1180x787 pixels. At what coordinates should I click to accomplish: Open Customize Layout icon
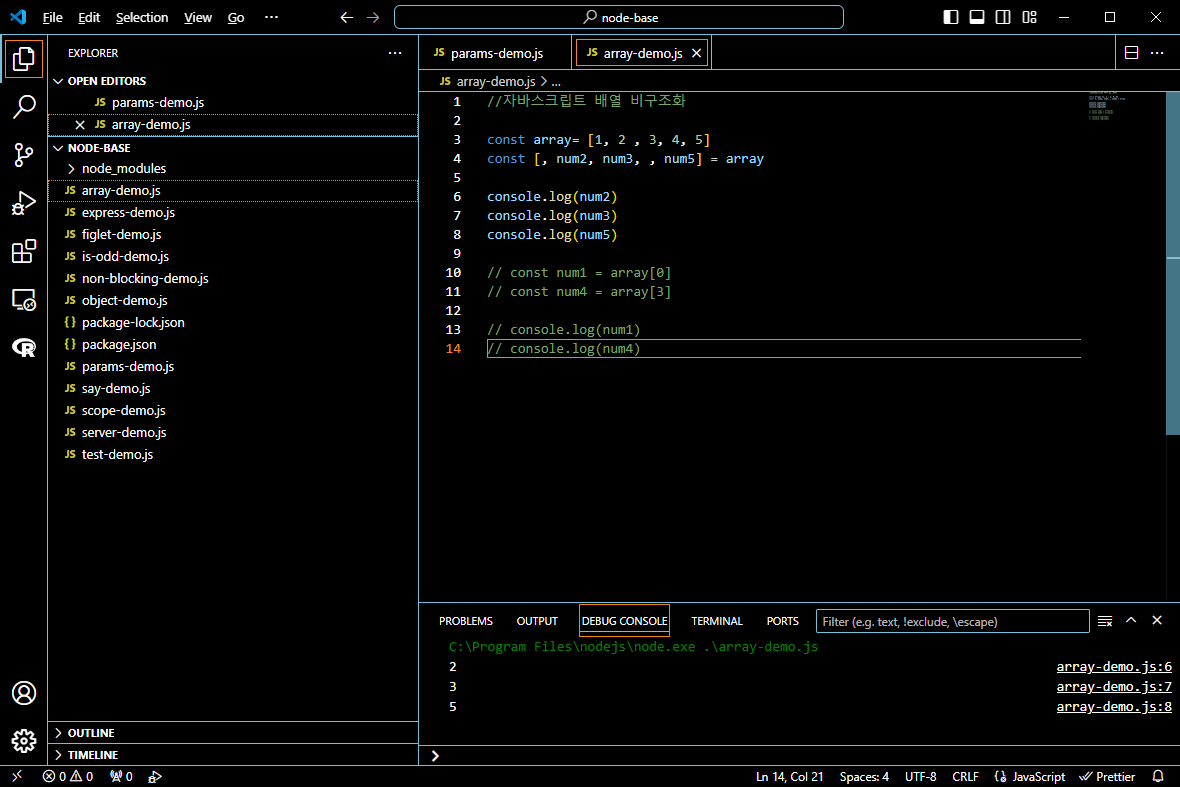(1029, 17)
